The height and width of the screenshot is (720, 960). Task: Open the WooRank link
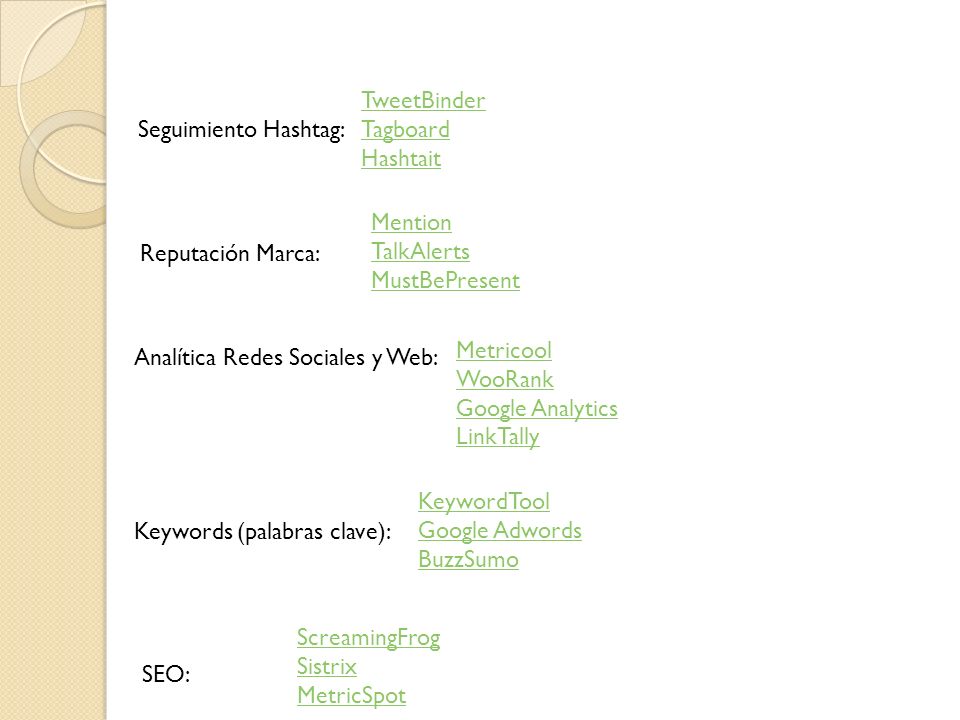point(504,379)
